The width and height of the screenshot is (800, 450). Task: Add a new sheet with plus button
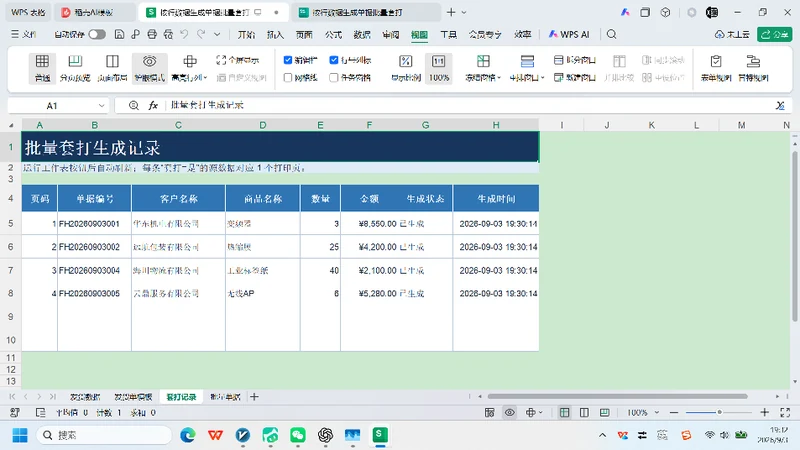pos(254,396)
